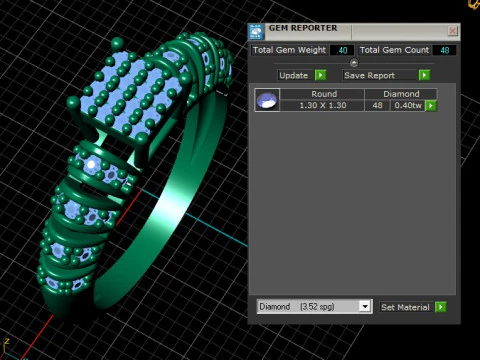The image size is (480, 360).
Task: Click the Update button label
Action: click(x=294, y=75)
